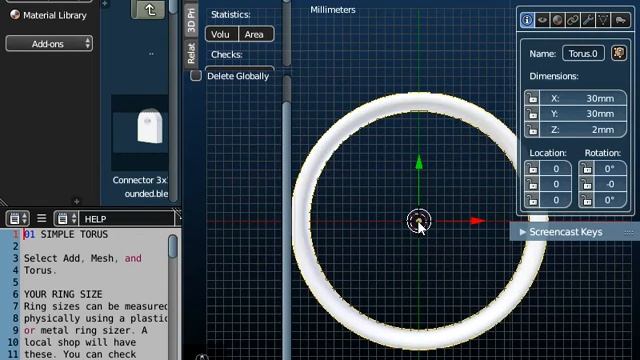Click the 'Location:' heading
The image size is (640, 360).
(x=548, y=153)
